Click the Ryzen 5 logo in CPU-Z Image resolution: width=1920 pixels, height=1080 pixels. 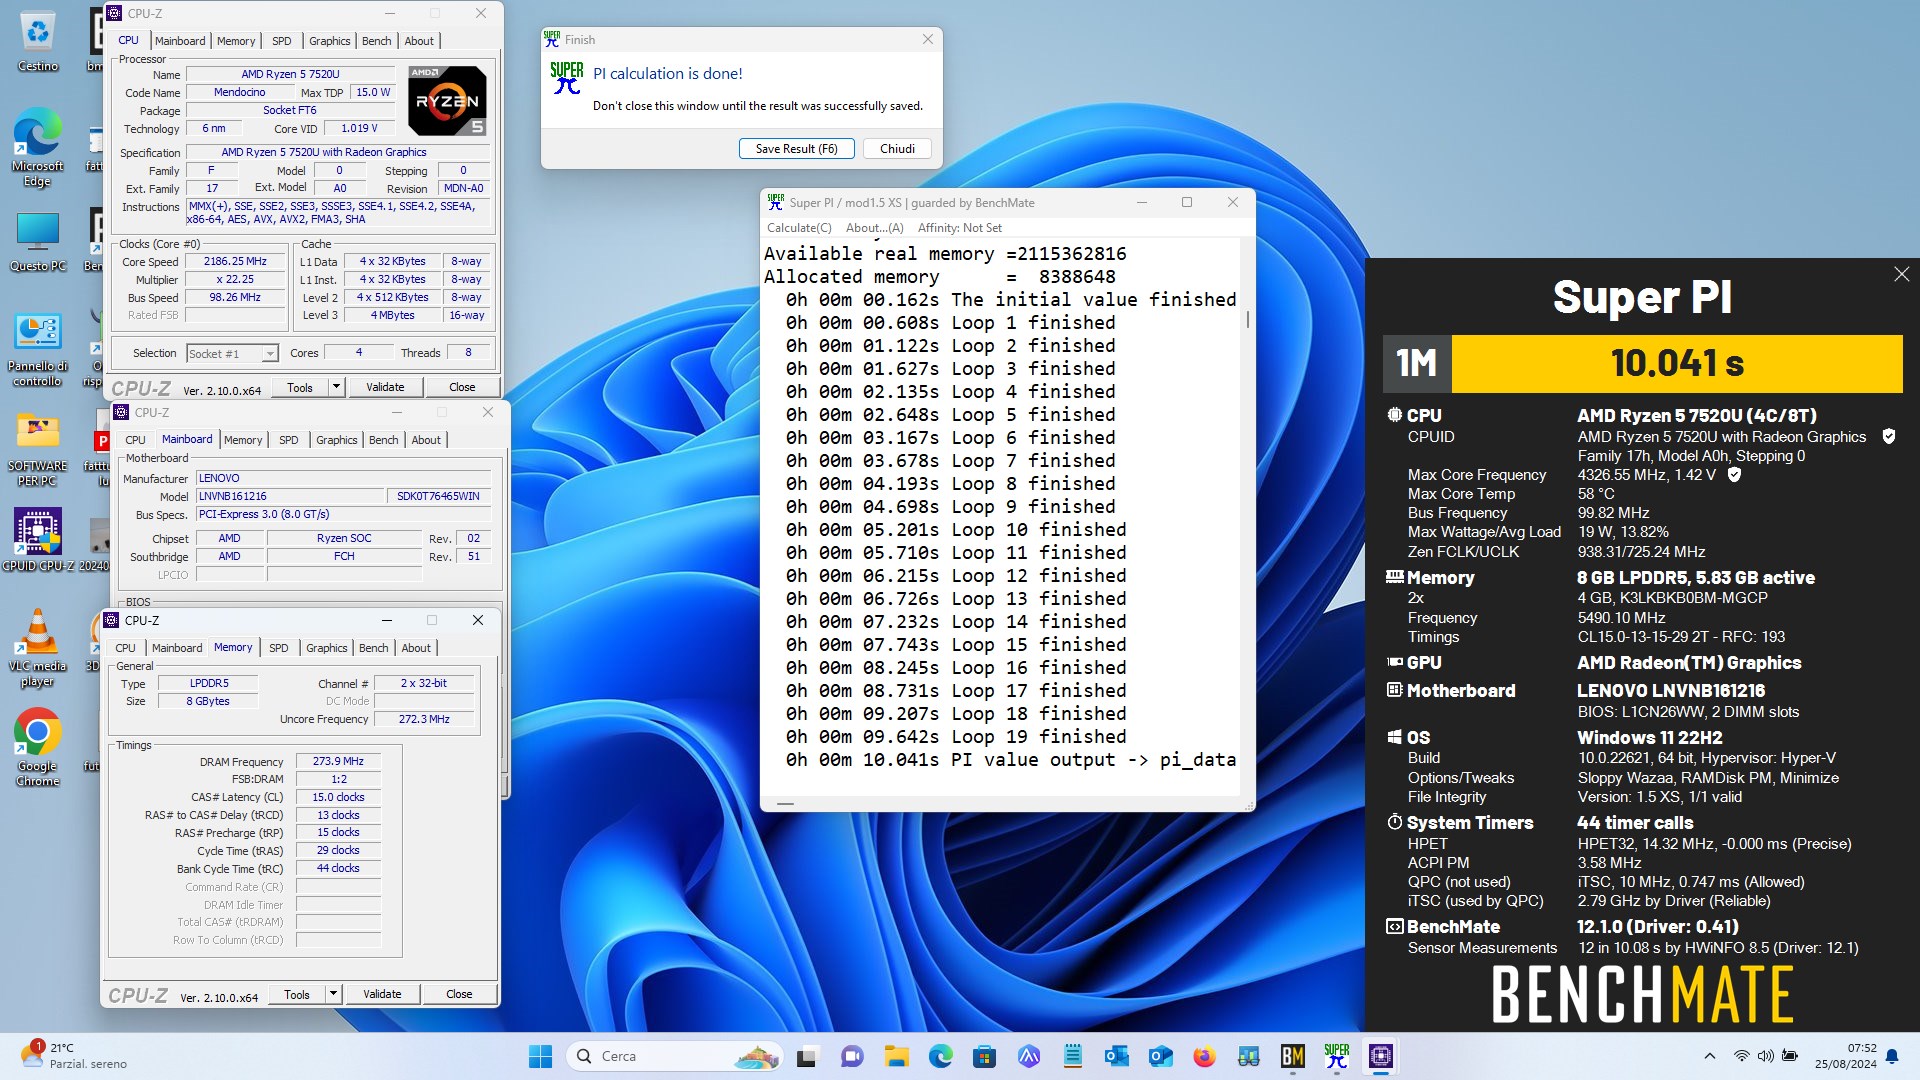coord(447,100)
